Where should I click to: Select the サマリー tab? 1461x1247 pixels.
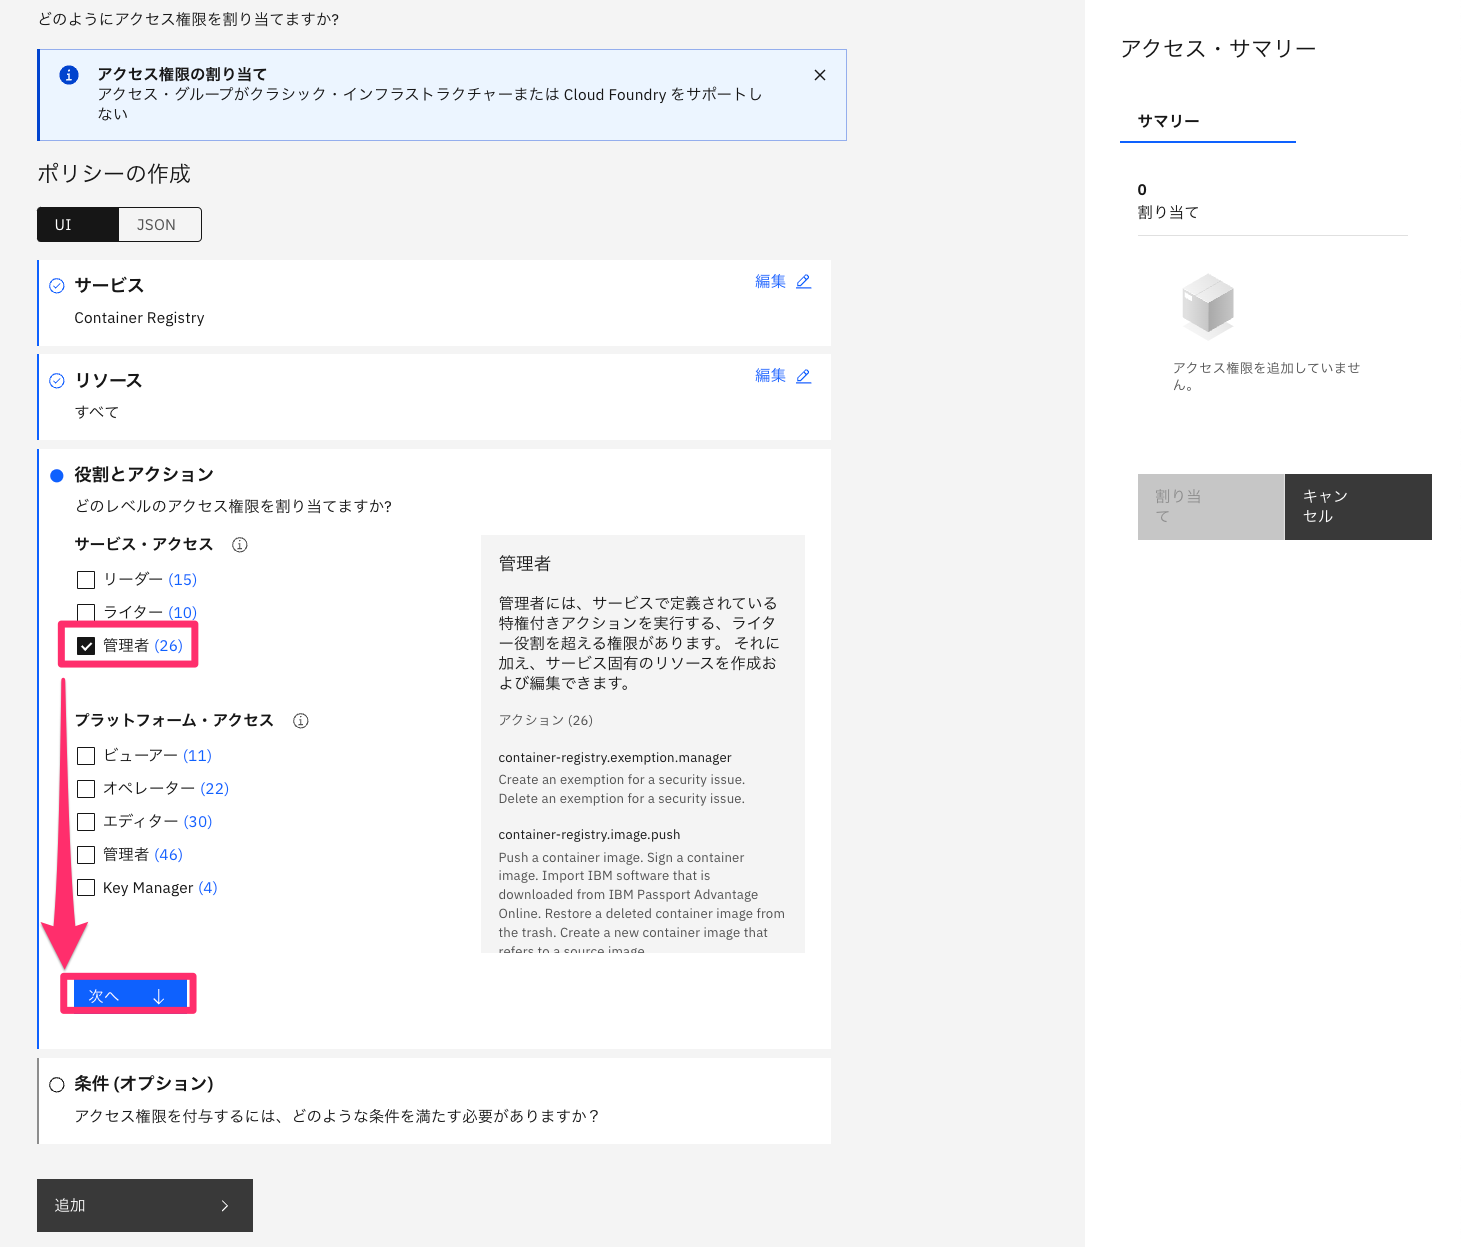[1168, 121]
